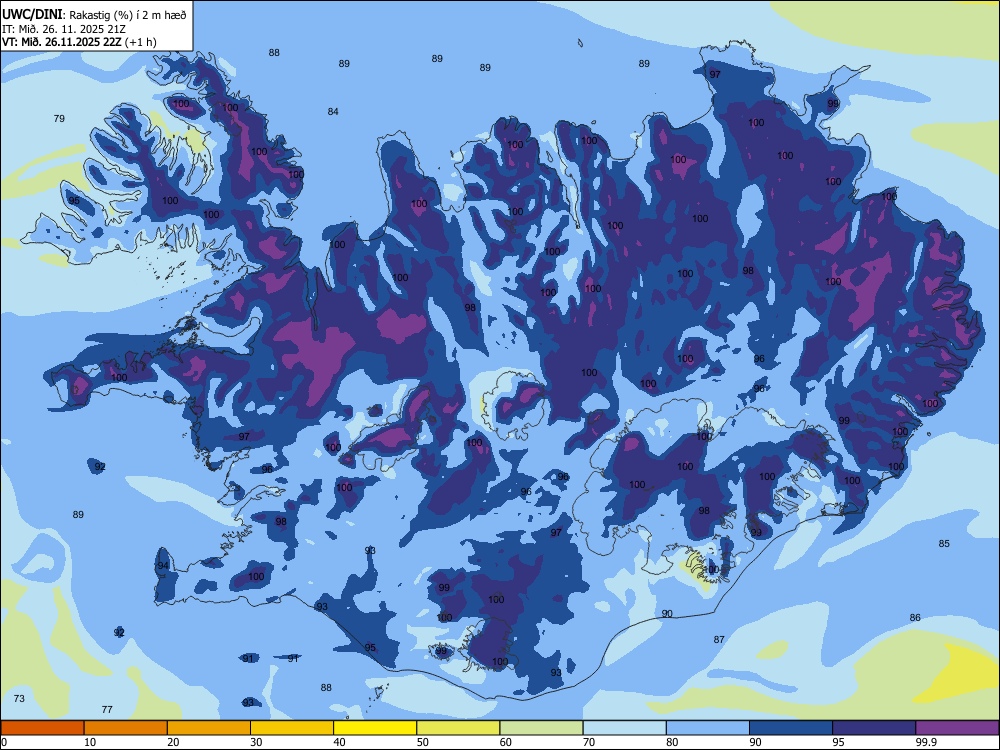This screenshot has height=750, width=1000.
Task: Pick the 60–70 pale green legend swatch
Action: coord(541,728)
